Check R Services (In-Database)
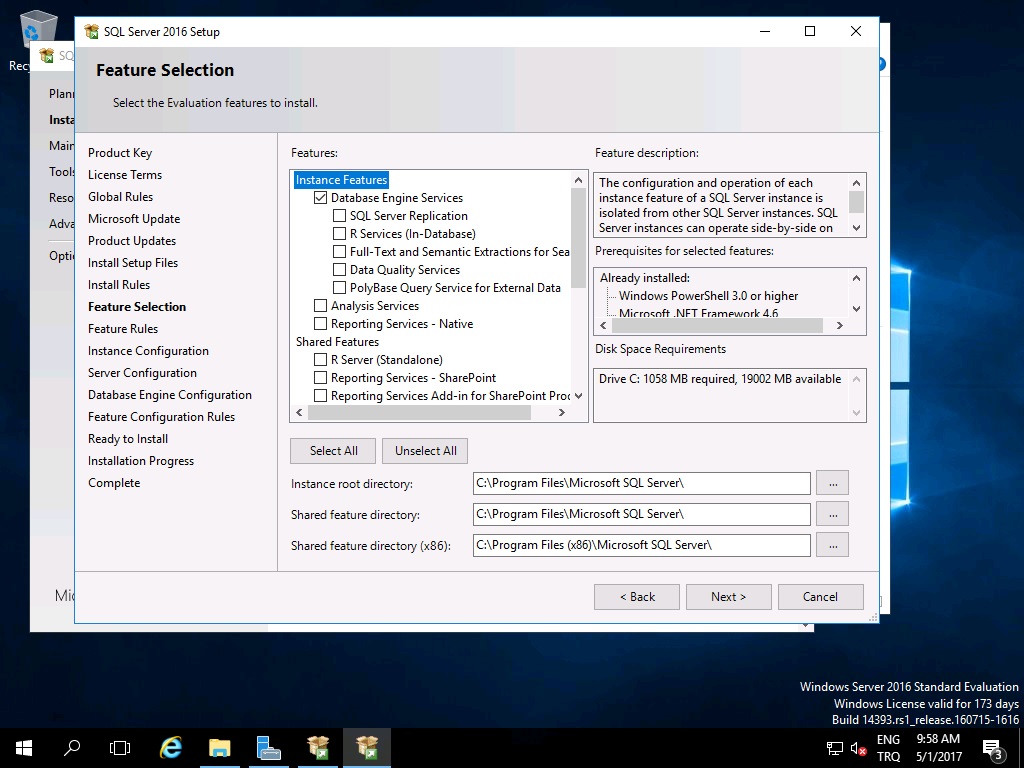The image size is (1024, 768). pos(339,234)
